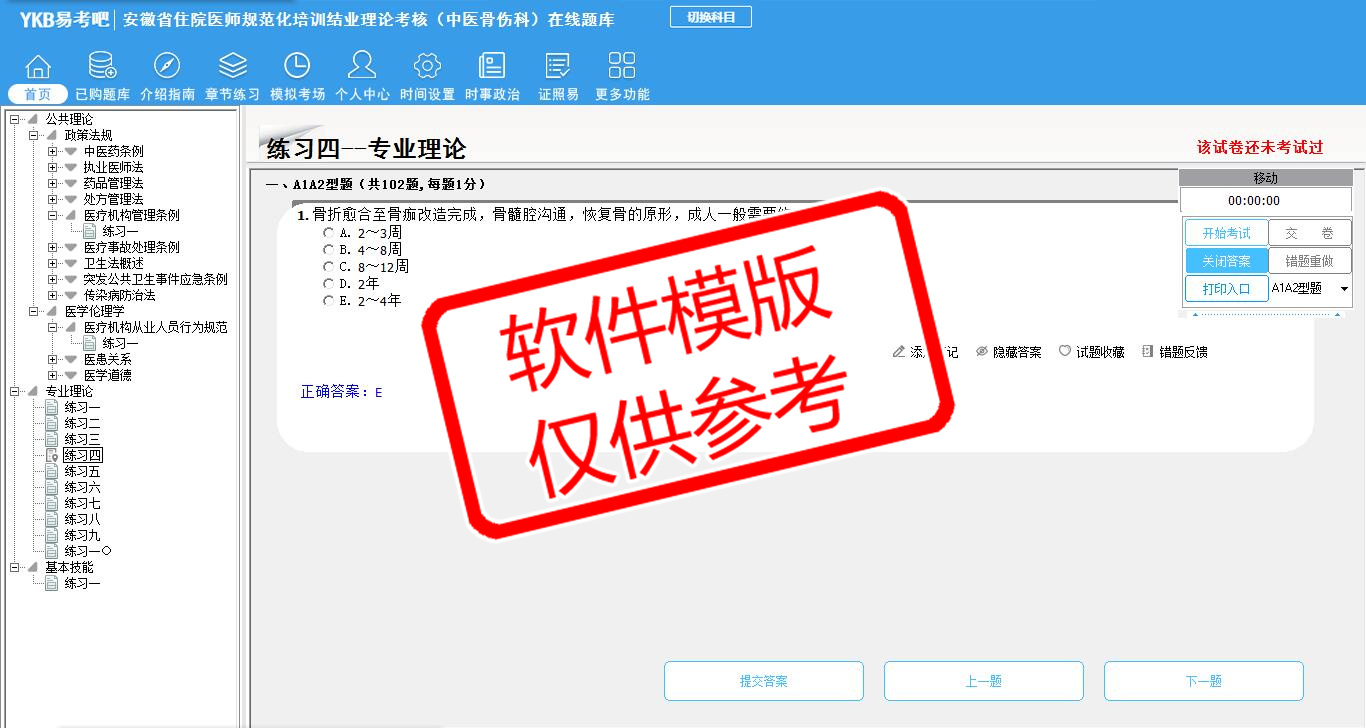Go to 个人中心 user icon
1366x728 pixels.
(362, 67)
